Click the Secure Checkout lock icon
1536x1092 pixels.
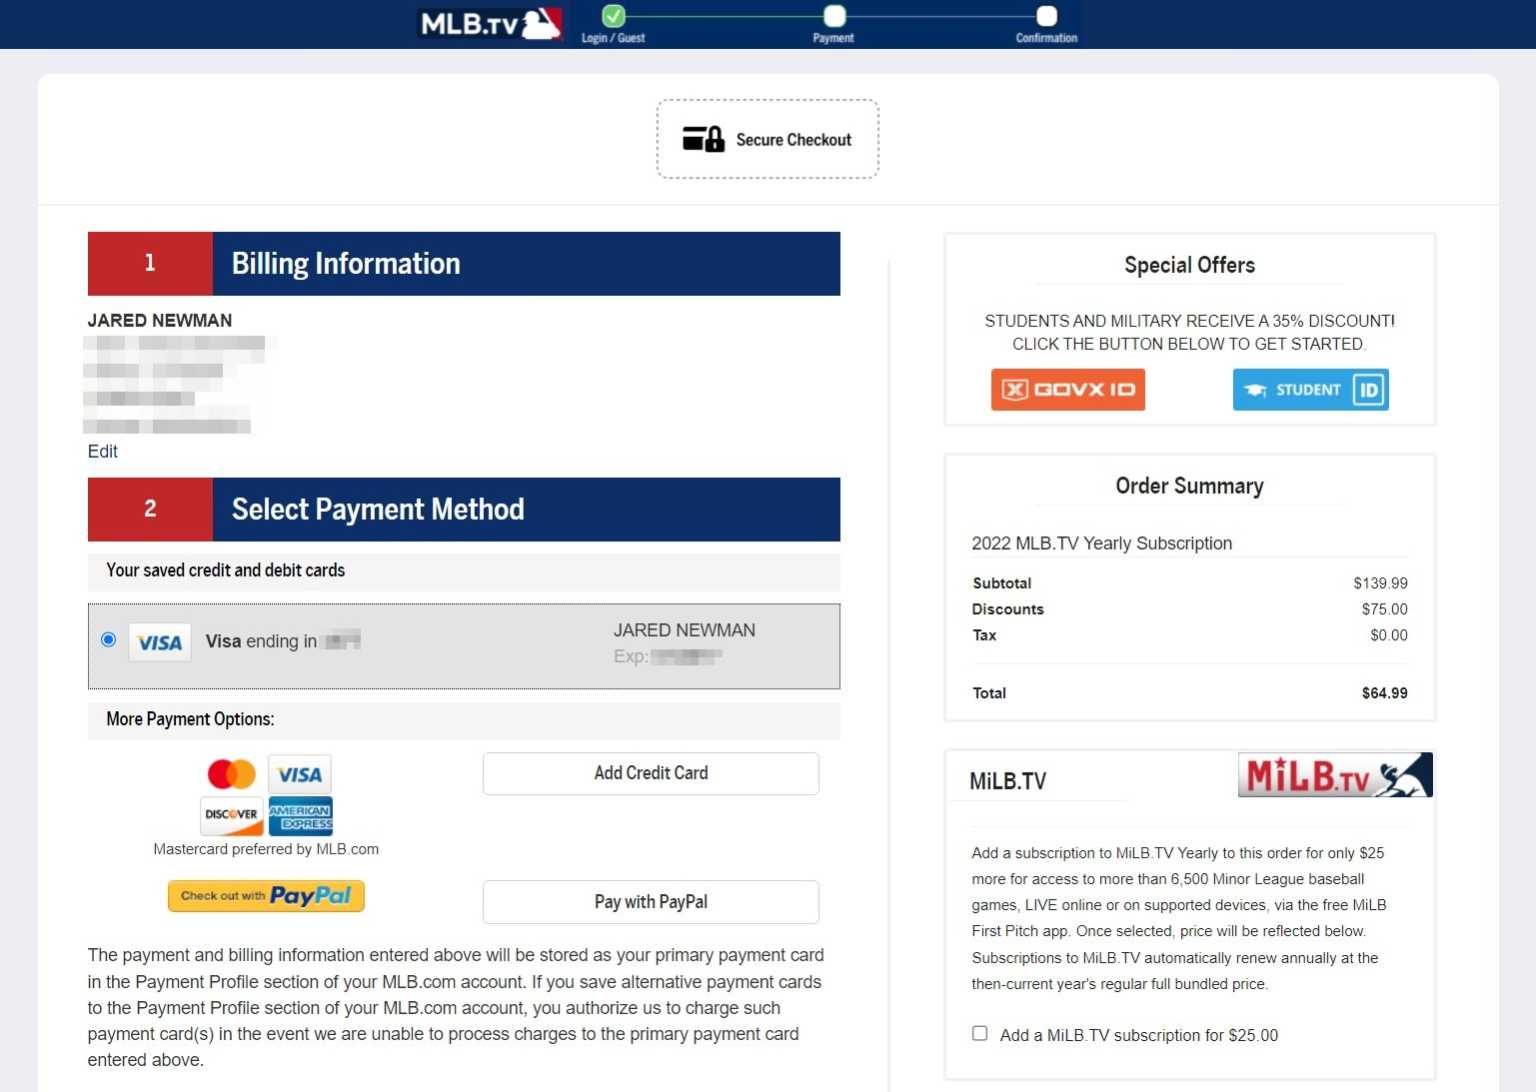[x=701, y=139]
